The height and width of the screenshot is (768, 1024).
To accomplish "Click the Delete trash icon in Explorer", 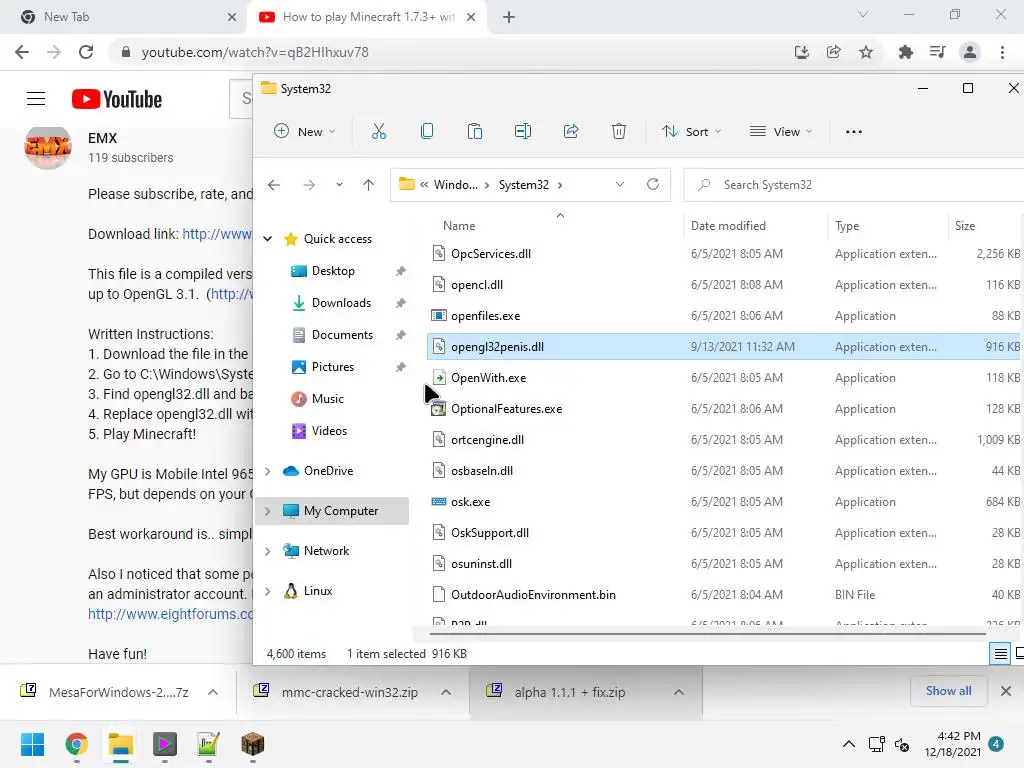I will (618, 131).
